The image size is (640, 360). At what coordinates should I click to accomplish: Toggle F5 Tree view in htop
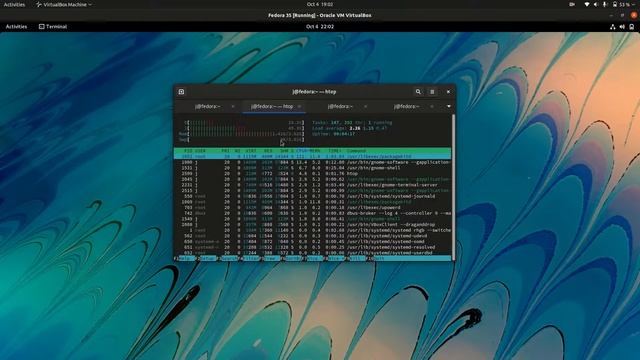tap(271, 258)
